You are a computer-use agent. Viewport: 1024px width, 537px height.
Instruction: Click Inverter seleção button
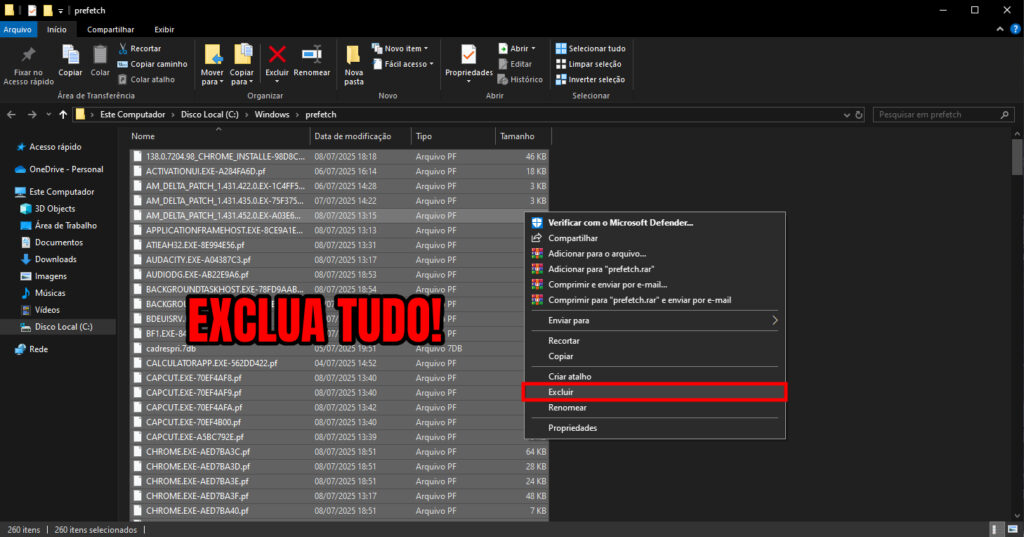590,80
